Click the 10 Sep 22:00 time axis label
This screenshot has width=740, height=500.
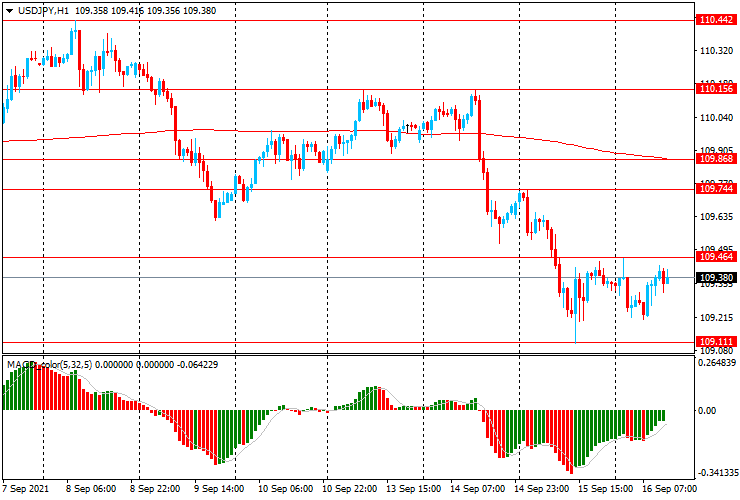[350, 488]
